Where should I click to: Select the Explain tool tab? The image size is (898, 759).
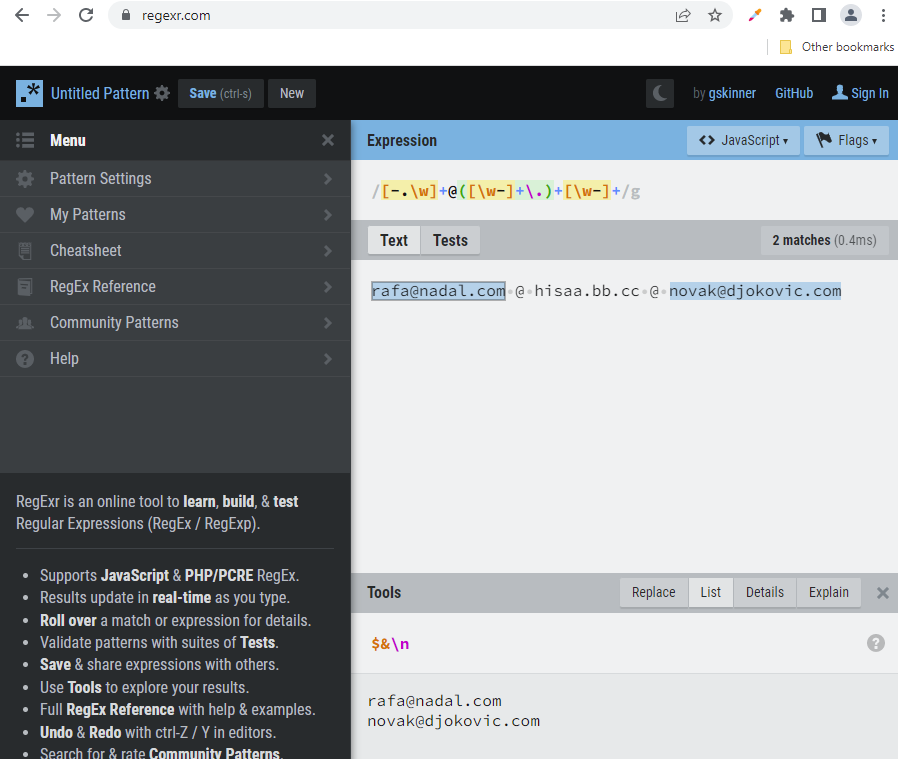[828, 592]
